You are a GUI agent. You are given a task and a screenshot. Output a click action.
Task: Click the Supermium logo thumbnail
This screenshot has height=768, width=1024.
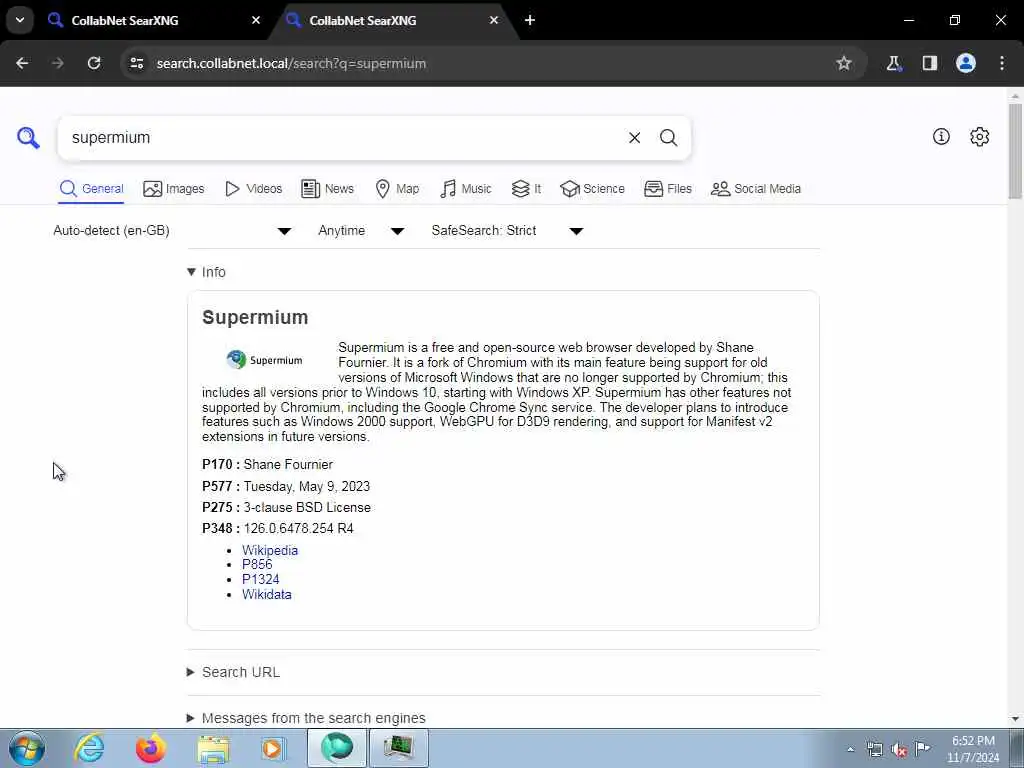pyautogui.click(x=264, y=359)
